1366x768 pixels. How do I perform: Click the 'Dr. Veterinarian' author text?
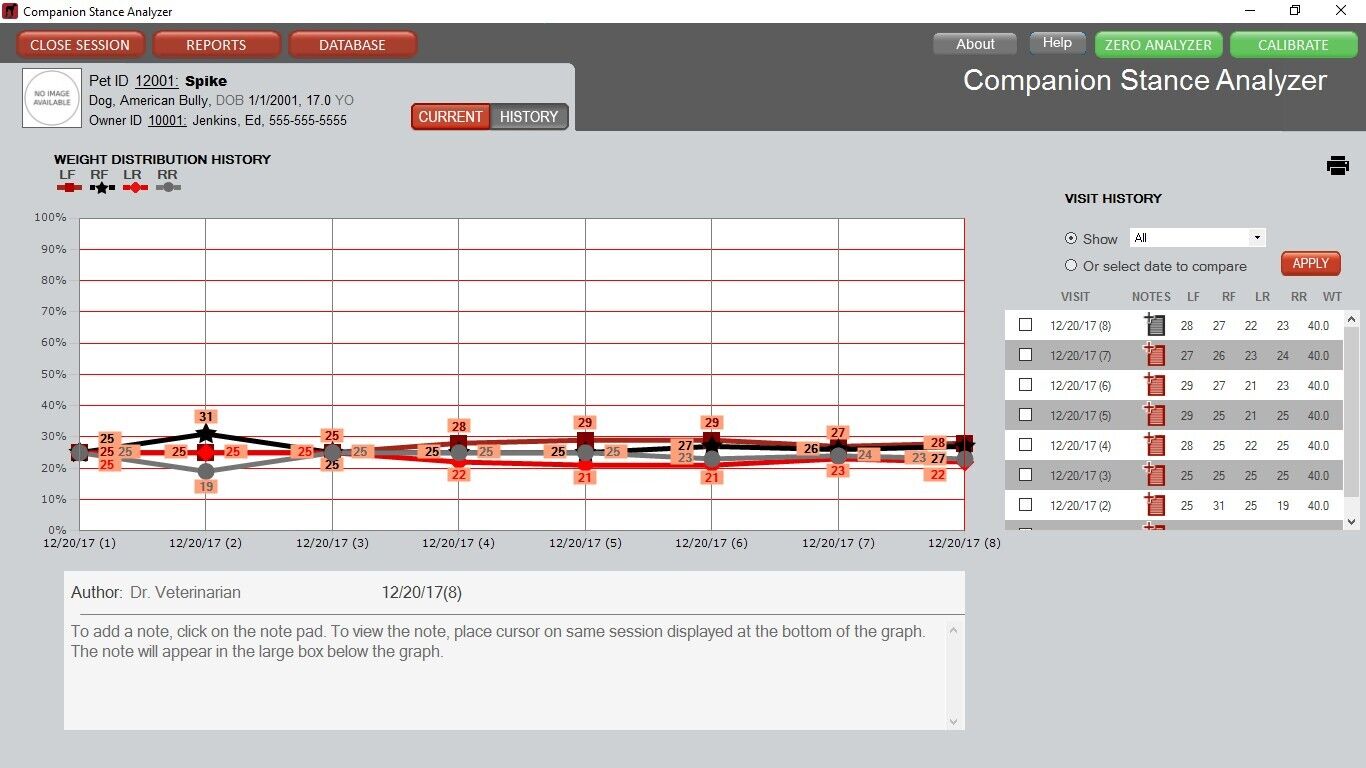coord(185,592)
